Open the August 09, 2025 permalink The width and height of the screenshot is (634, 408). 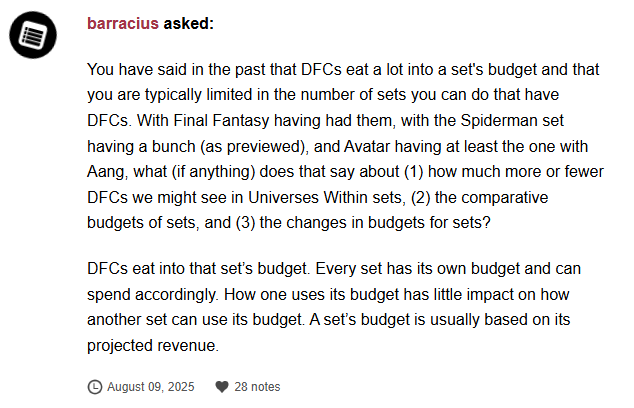pyautogui.click(x=150, y=386)
